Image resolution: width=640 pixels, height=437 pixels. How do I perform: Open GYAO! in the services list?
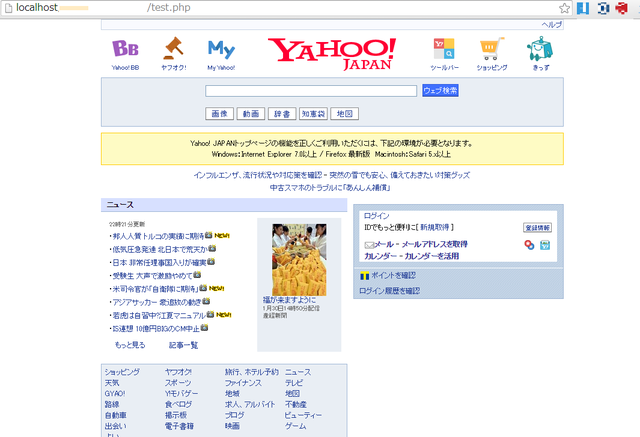pos(115,394)
